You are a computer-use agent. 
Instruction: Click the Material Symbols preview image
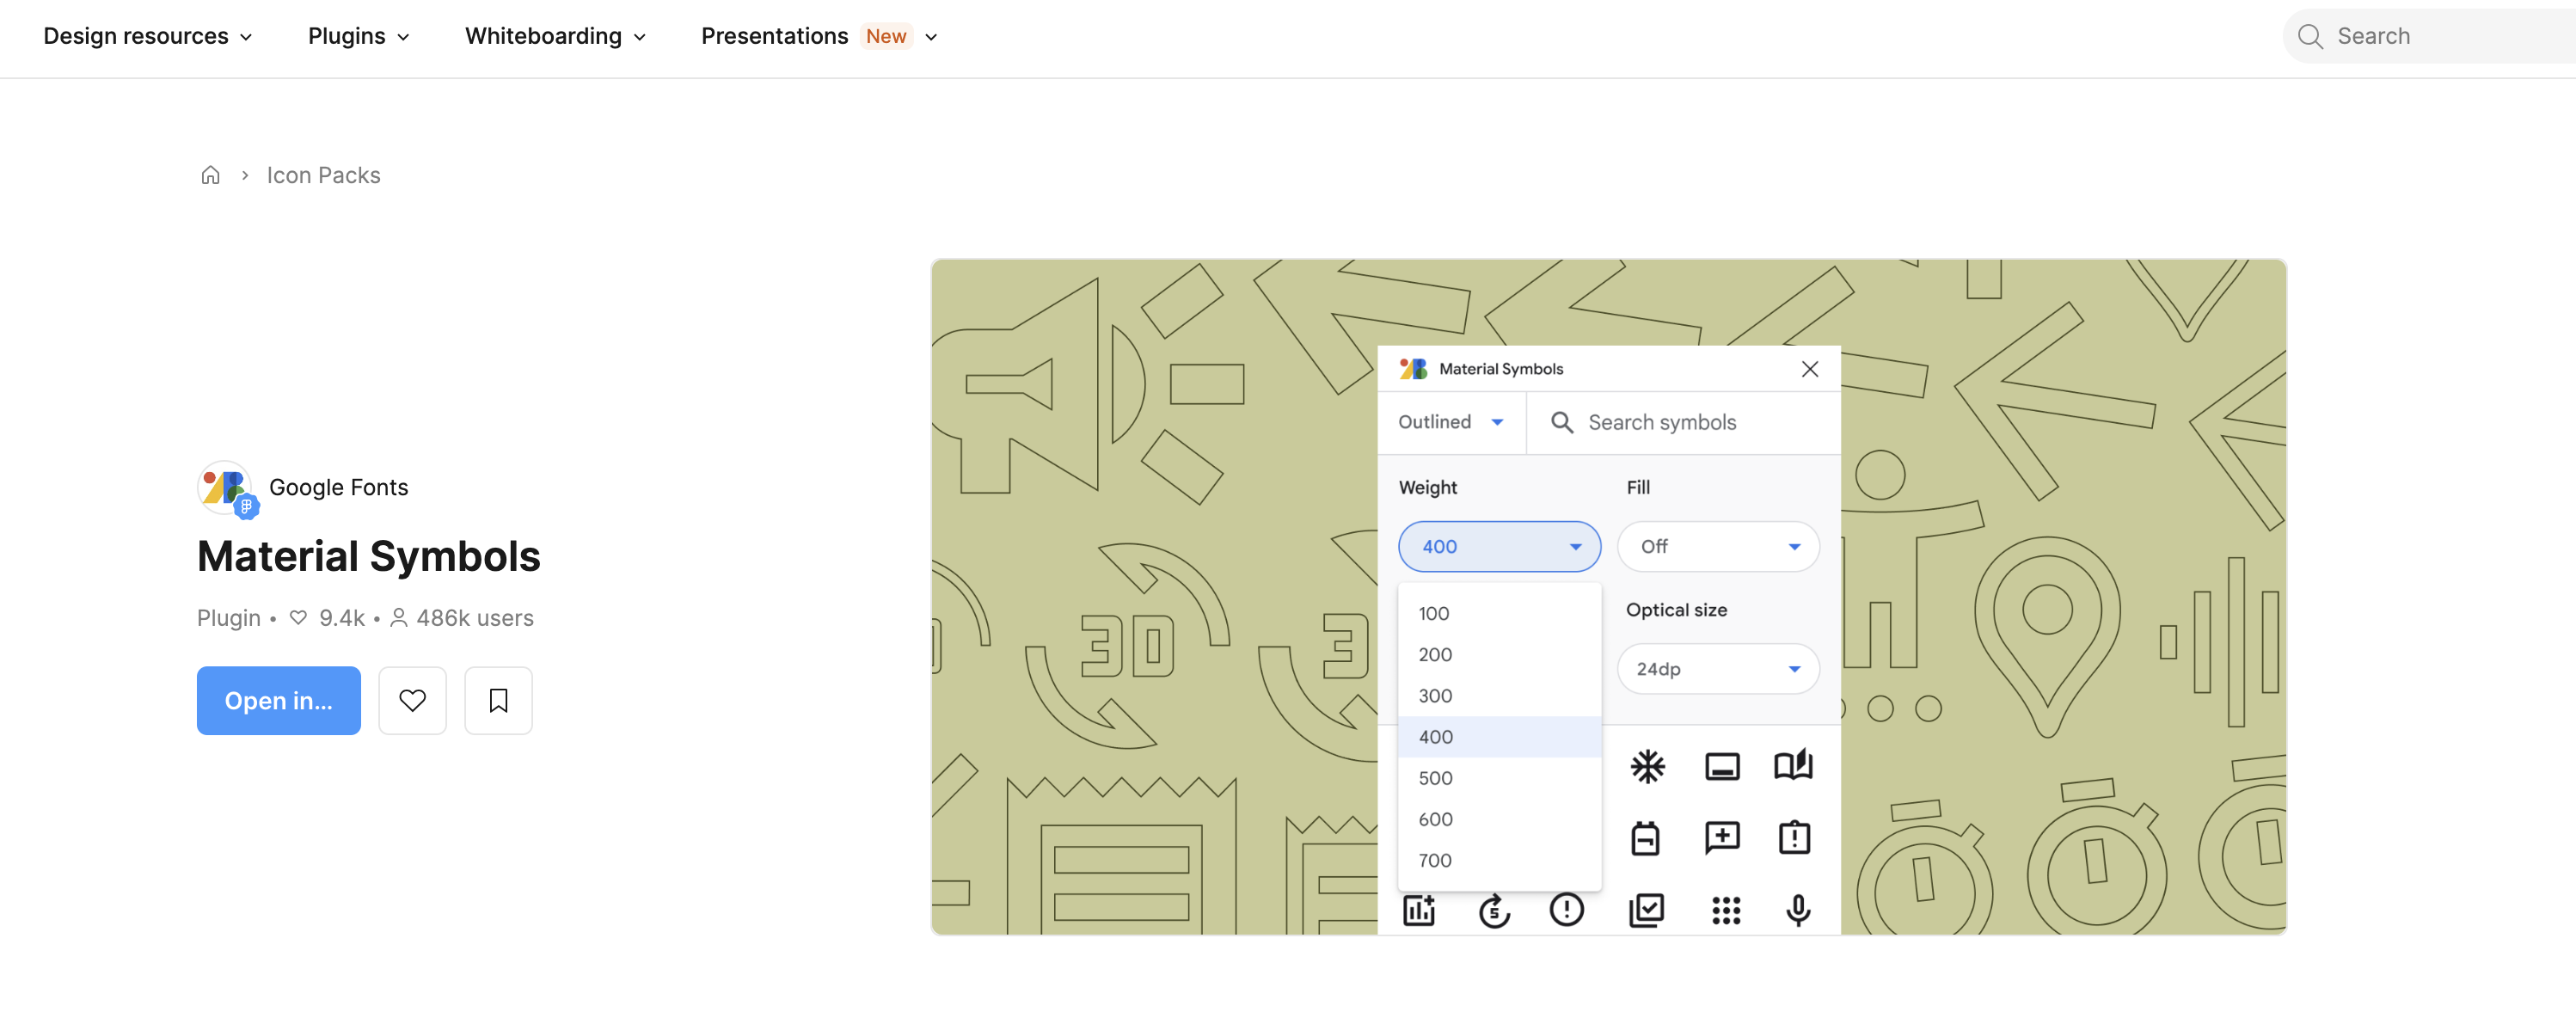click(x=1608, y=597)
